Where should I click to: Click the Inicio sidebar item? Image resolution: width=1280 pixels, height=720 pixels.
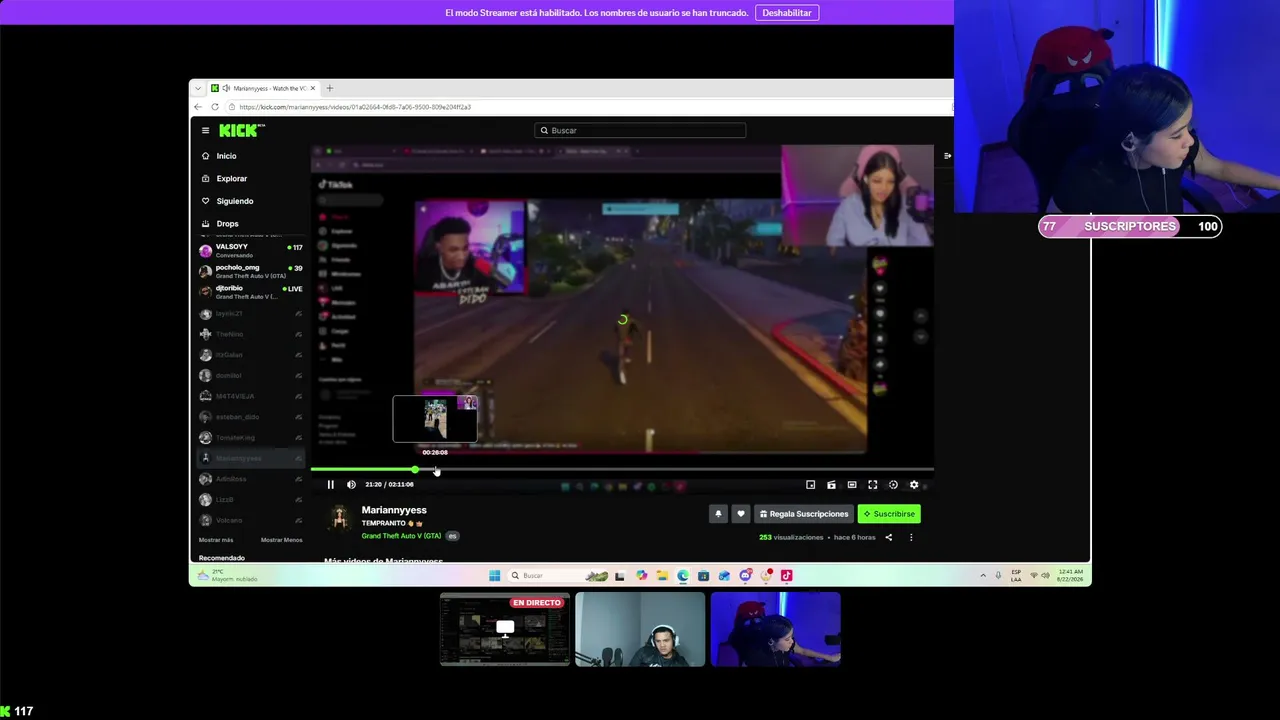[220, 156]
